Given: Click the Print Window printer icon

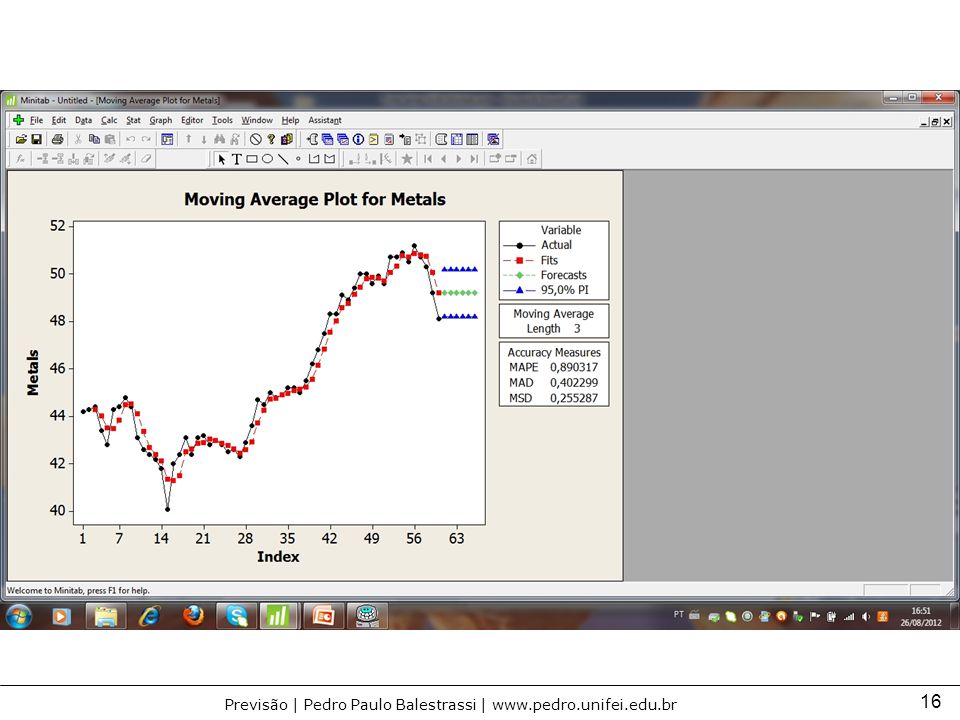Looking at the screenshot, I should (x=58, y=140).
